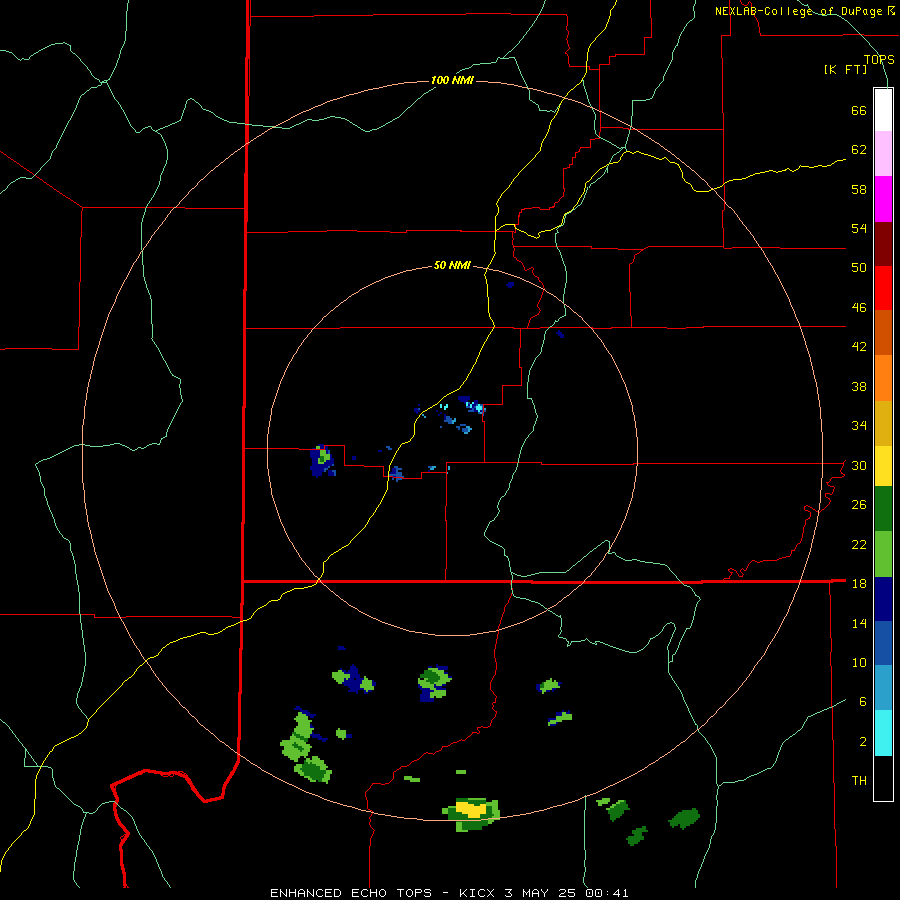Click the "6" scale value
This screenshot has width=900, height=900.
[x=863, y=702]
